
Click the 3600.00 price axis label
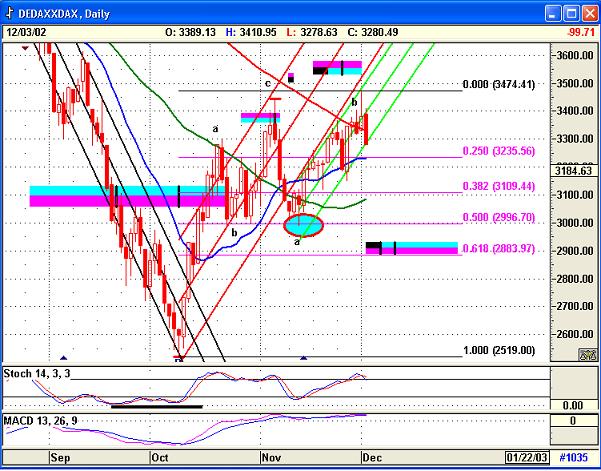point(576,55)
